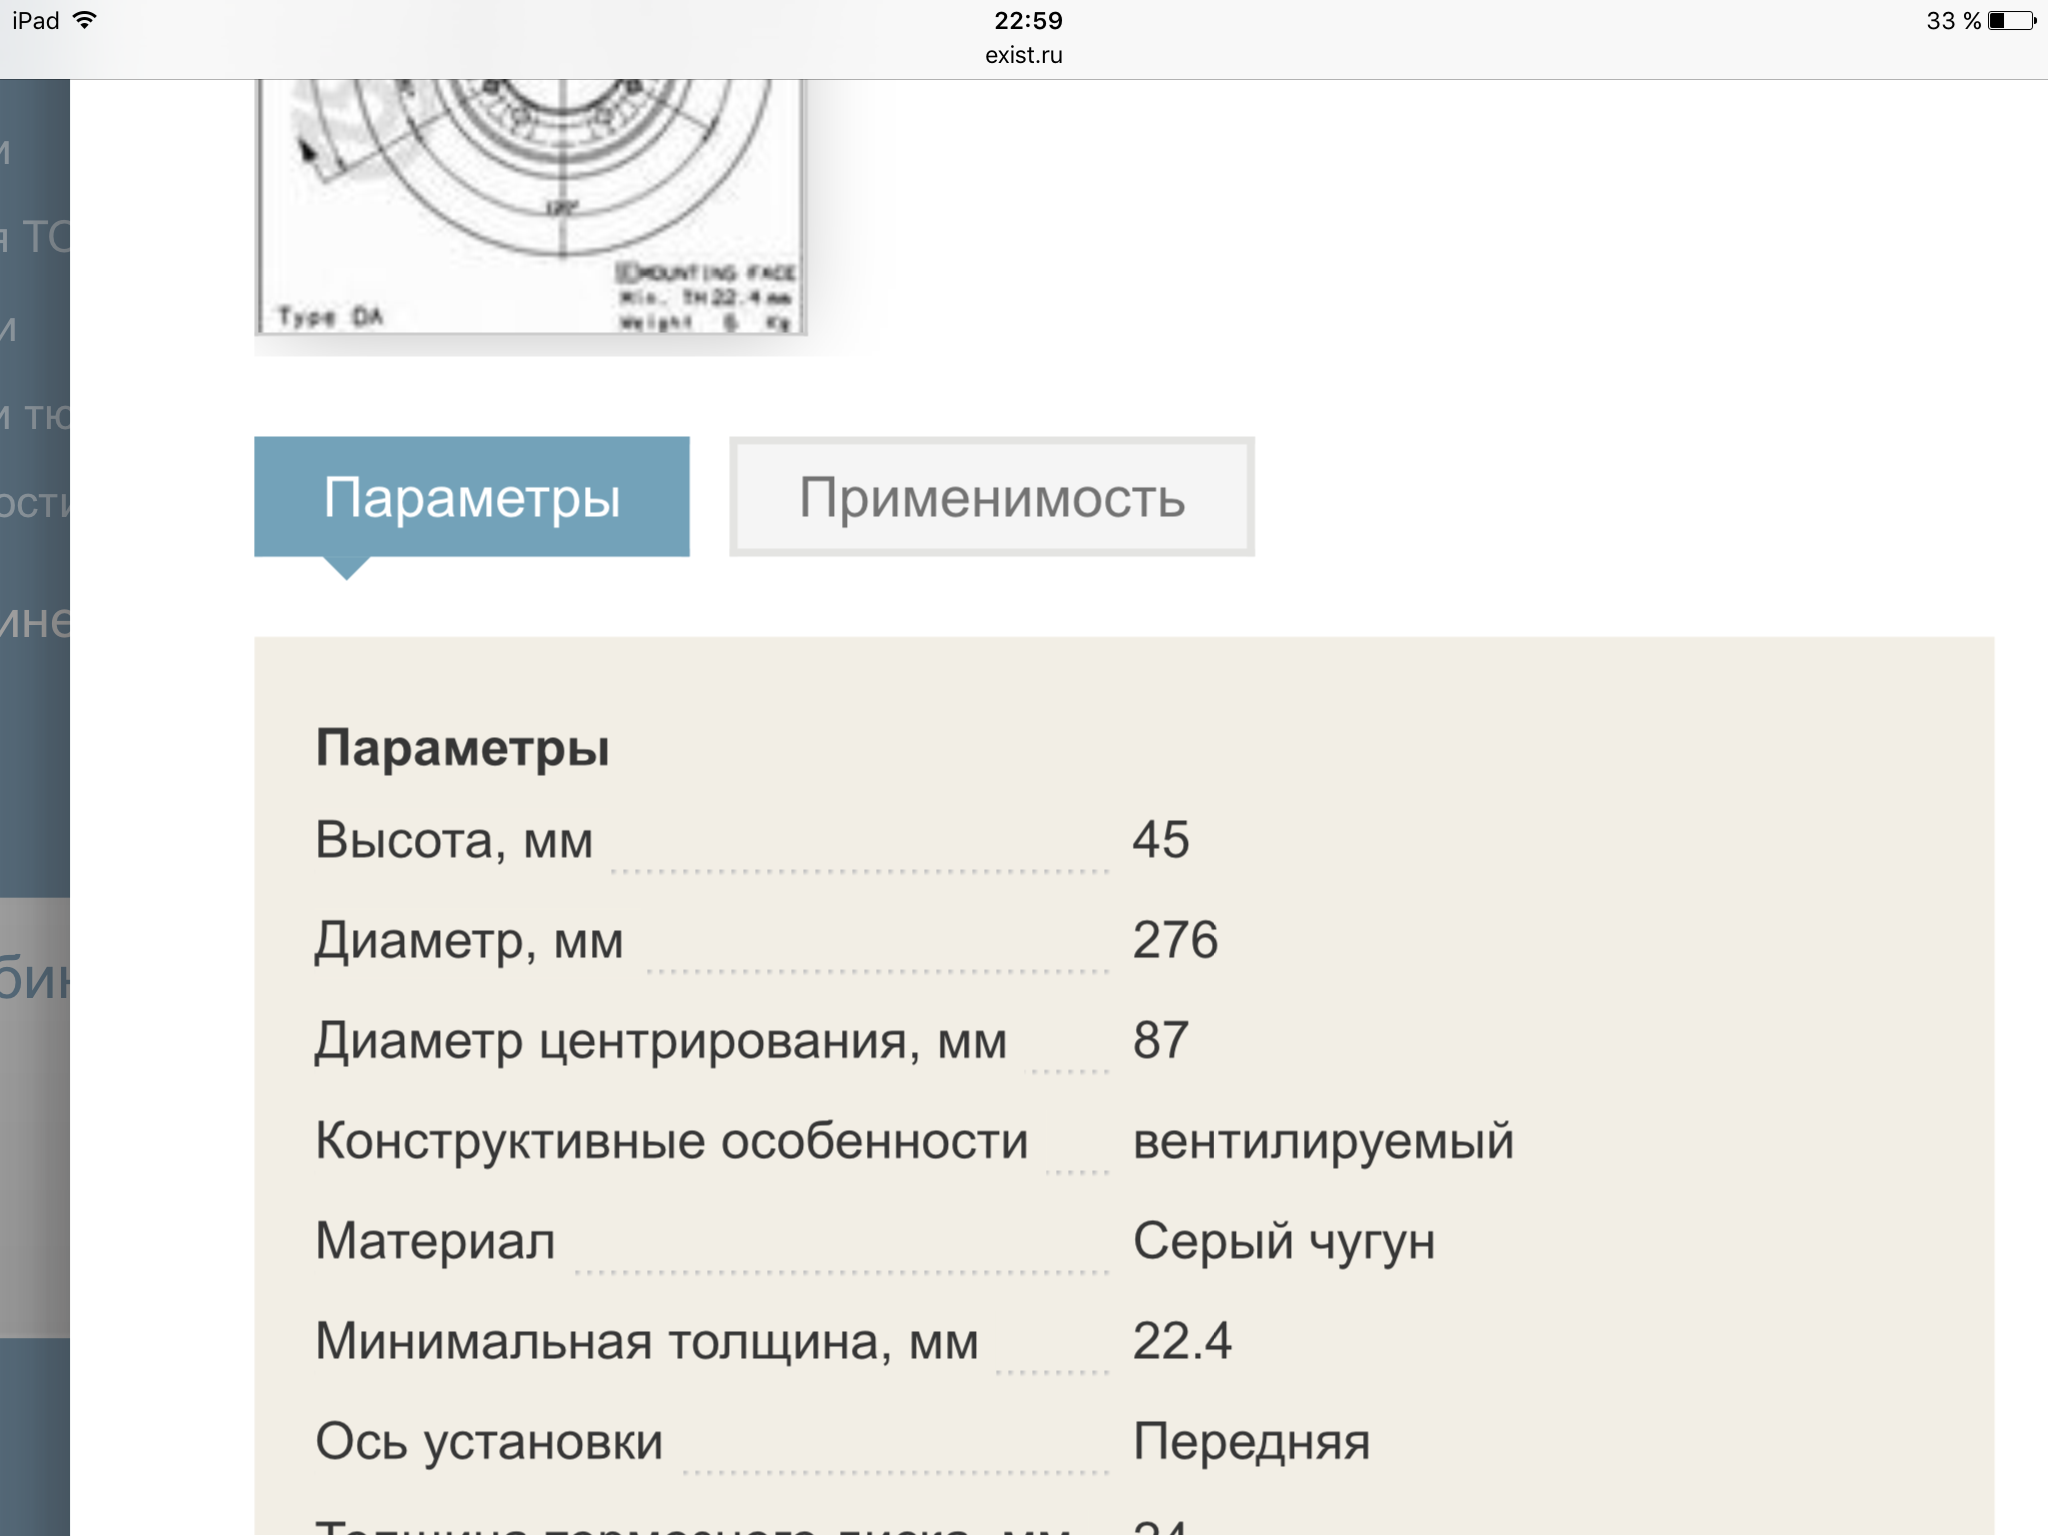Click the sidebar item showing ости

click(36, 503)
